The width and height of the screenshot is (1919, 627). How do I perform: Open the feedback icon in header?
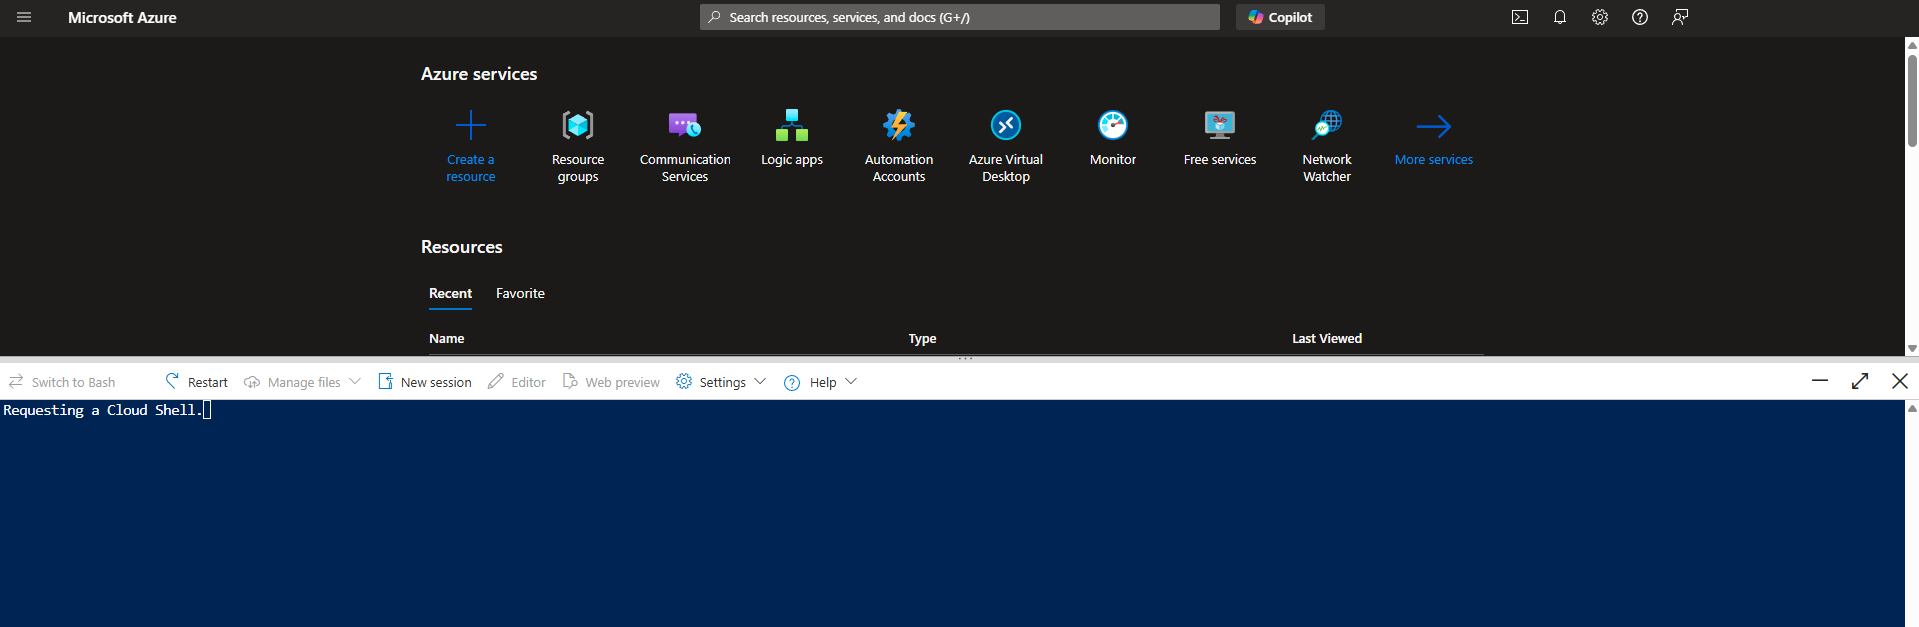pyautogui.click(x=1680, y=17)
